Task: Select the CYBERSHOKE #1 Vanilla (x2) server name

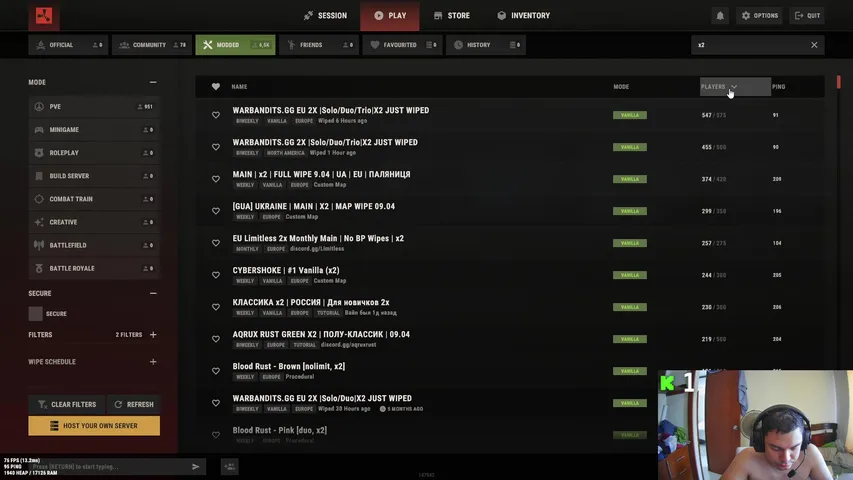Action: tap(286, 270)
